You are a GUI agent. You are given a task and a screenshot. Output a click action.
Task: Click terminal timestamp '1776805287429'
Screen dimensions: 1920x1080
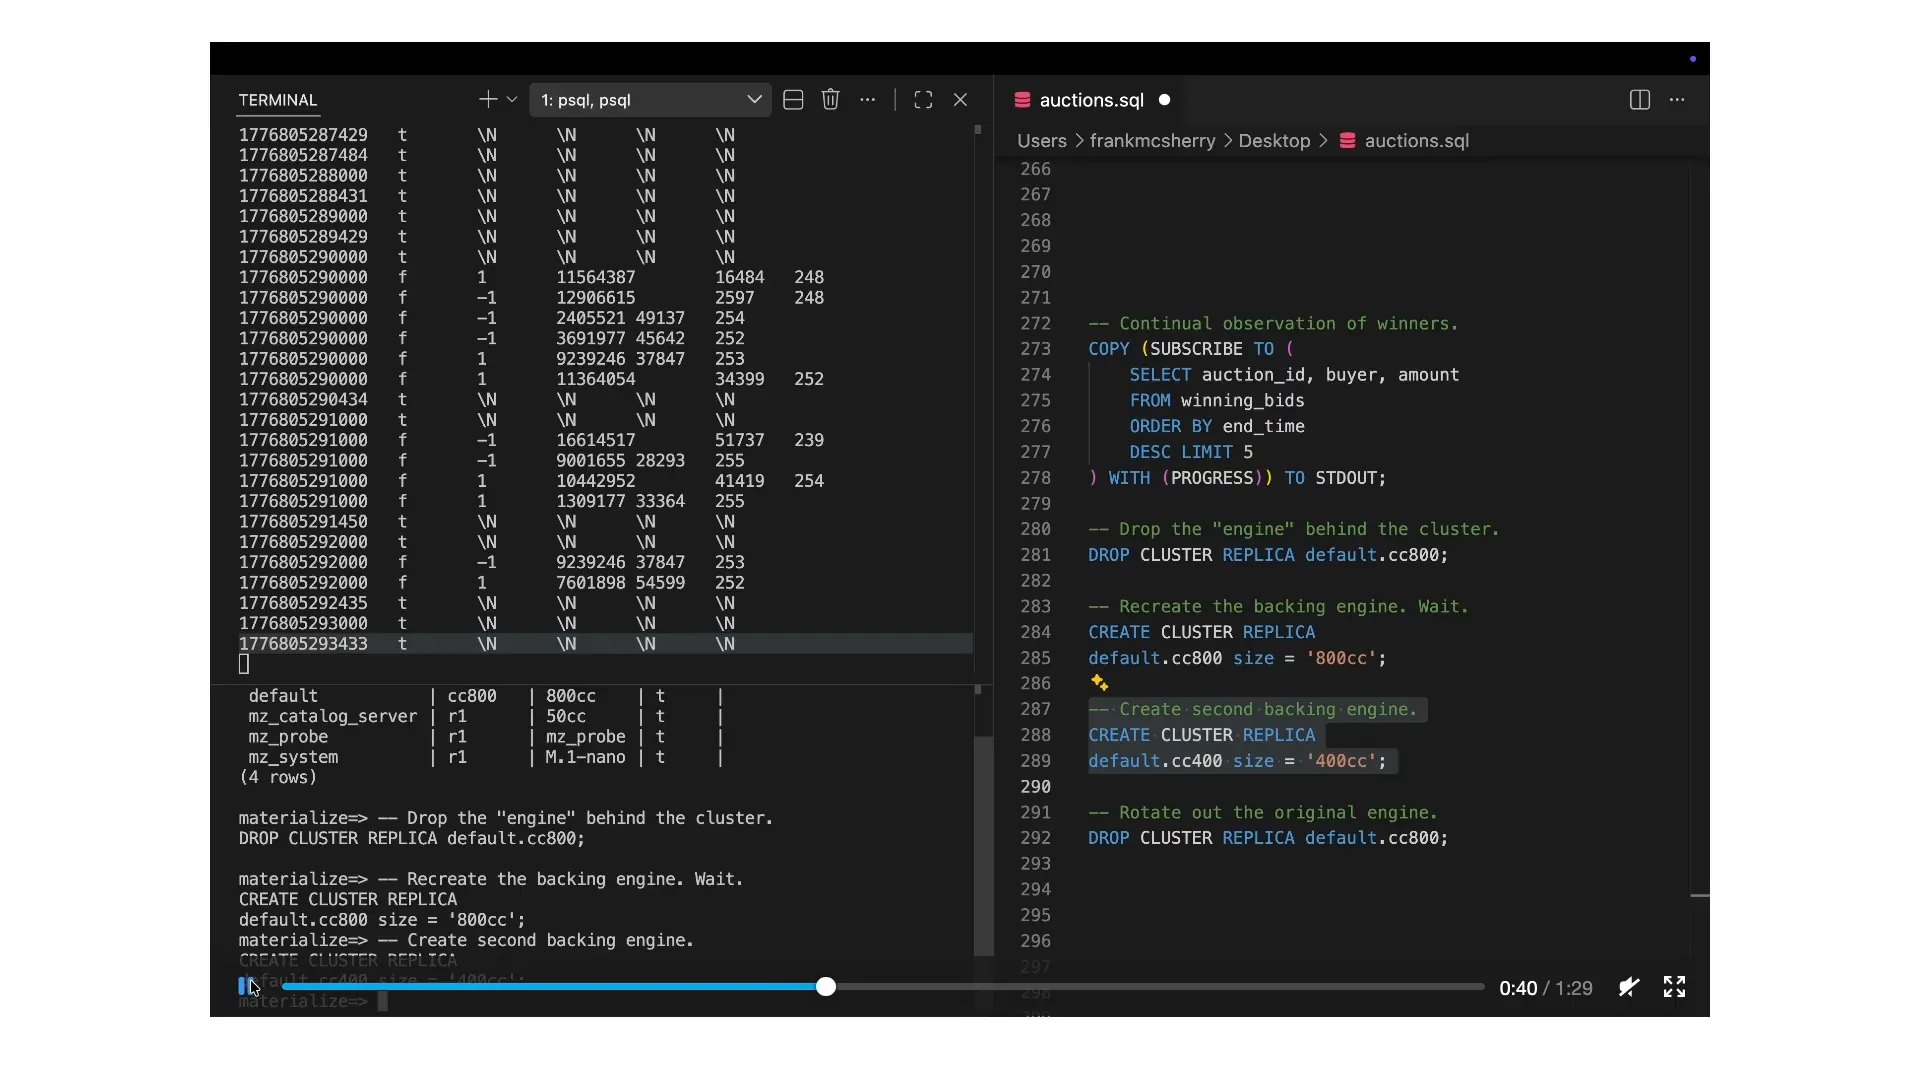303,135
